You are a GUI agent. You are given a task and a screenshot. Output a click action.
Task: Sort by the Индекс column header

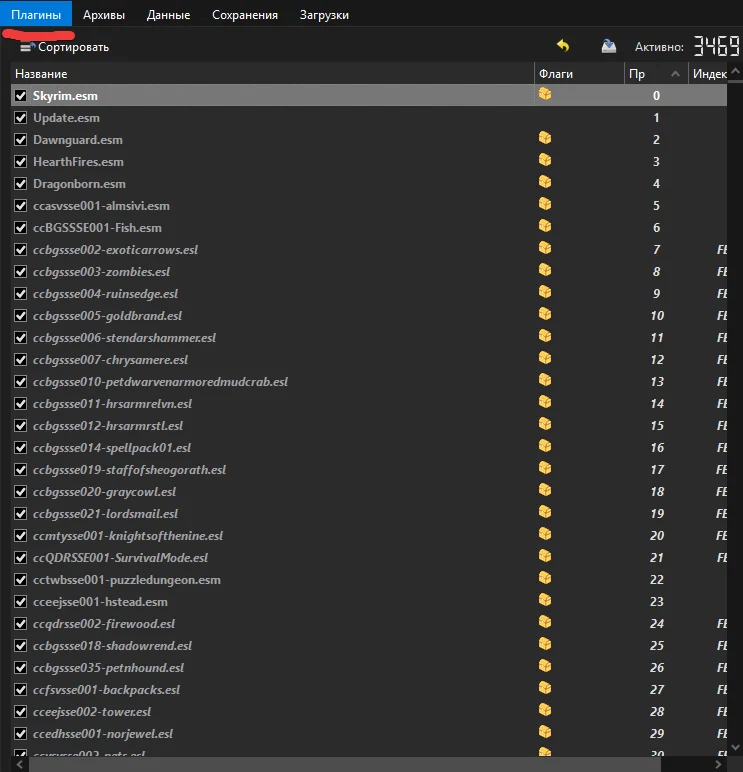tap(710, 74)
